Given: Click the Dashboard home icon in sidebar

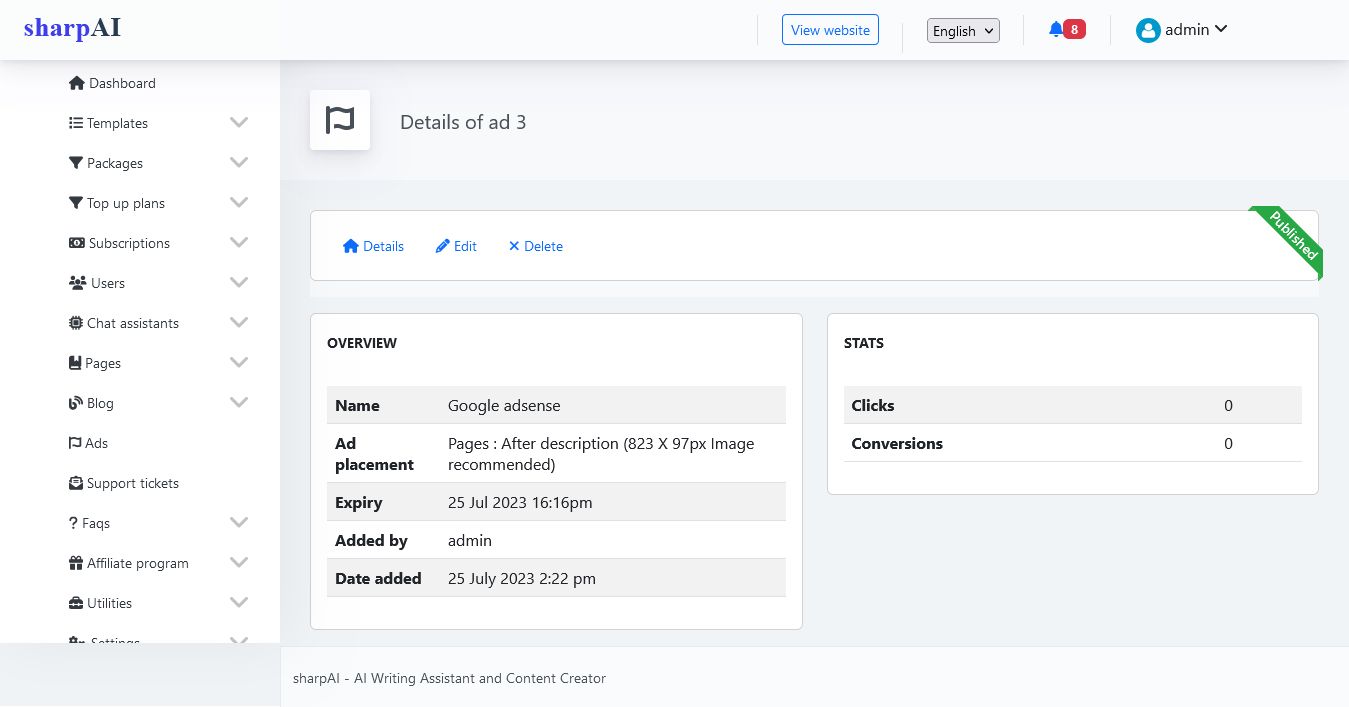Looking at the screenshot, I should pos(77,83).
